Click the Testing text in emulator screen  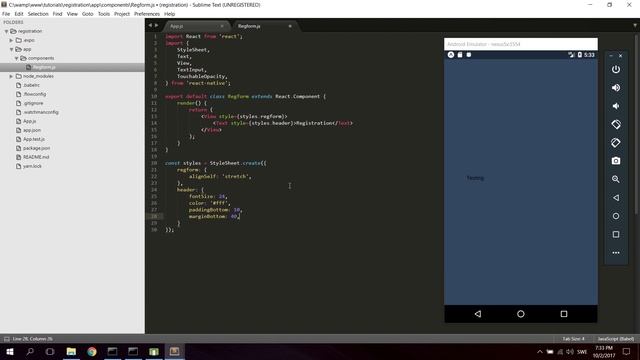[475, 178]
